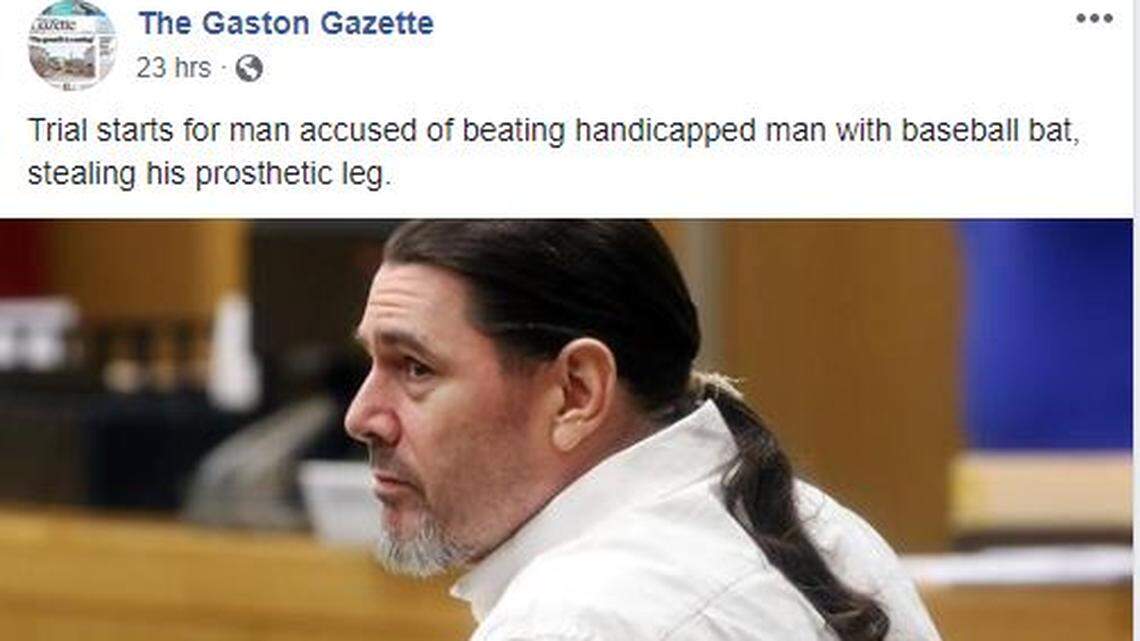This screenshot has width=1140, height=641.
Task: Click The Gaston Gazette page name
Action: 286,23
